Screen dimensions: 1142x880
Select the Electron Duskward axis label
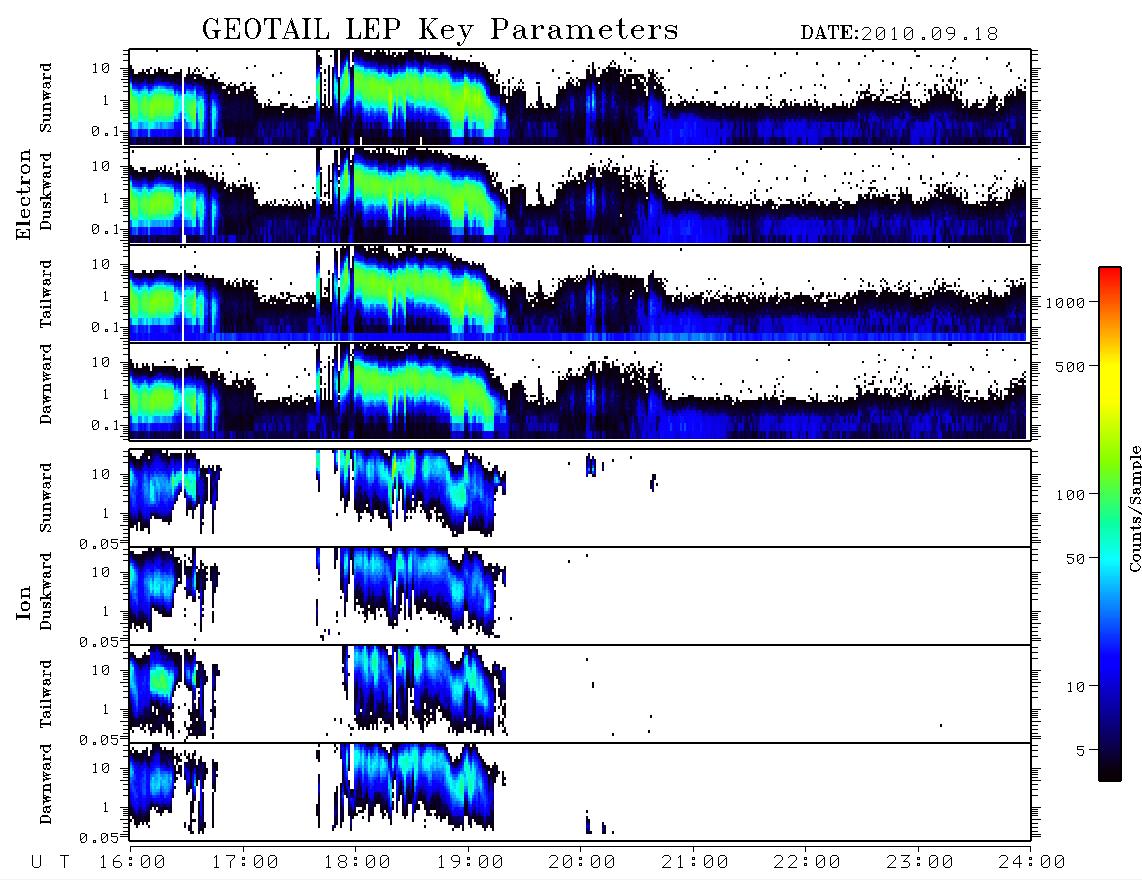coord(46,192)
